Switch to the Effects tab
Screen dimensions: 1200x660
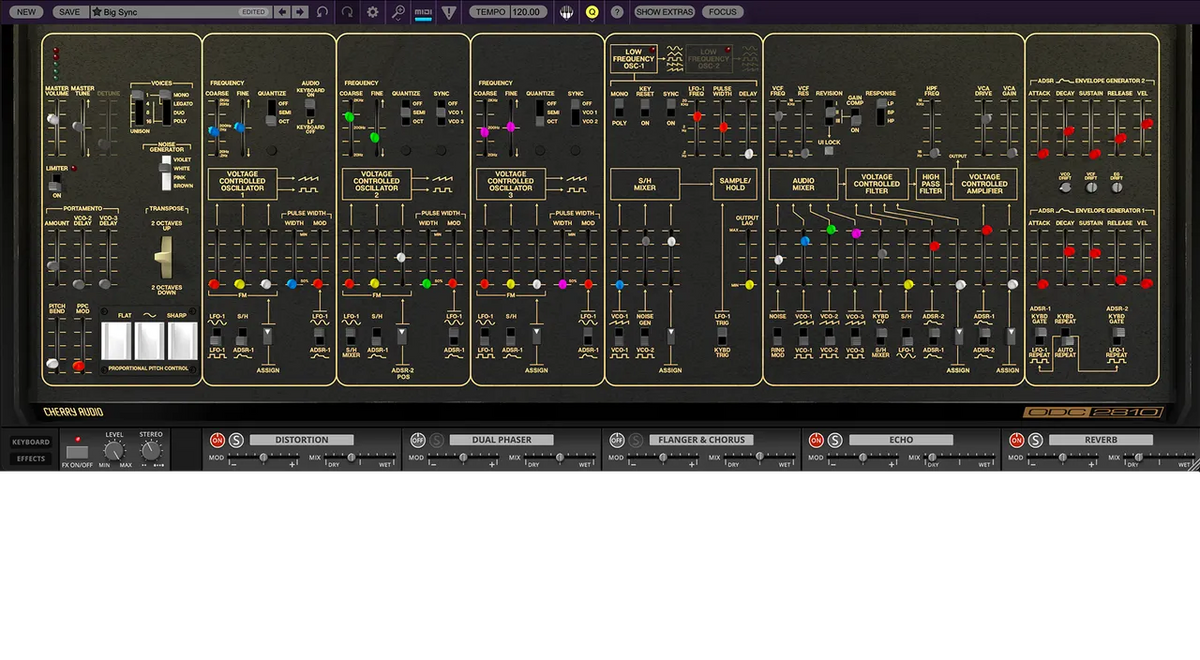point(30,459)
